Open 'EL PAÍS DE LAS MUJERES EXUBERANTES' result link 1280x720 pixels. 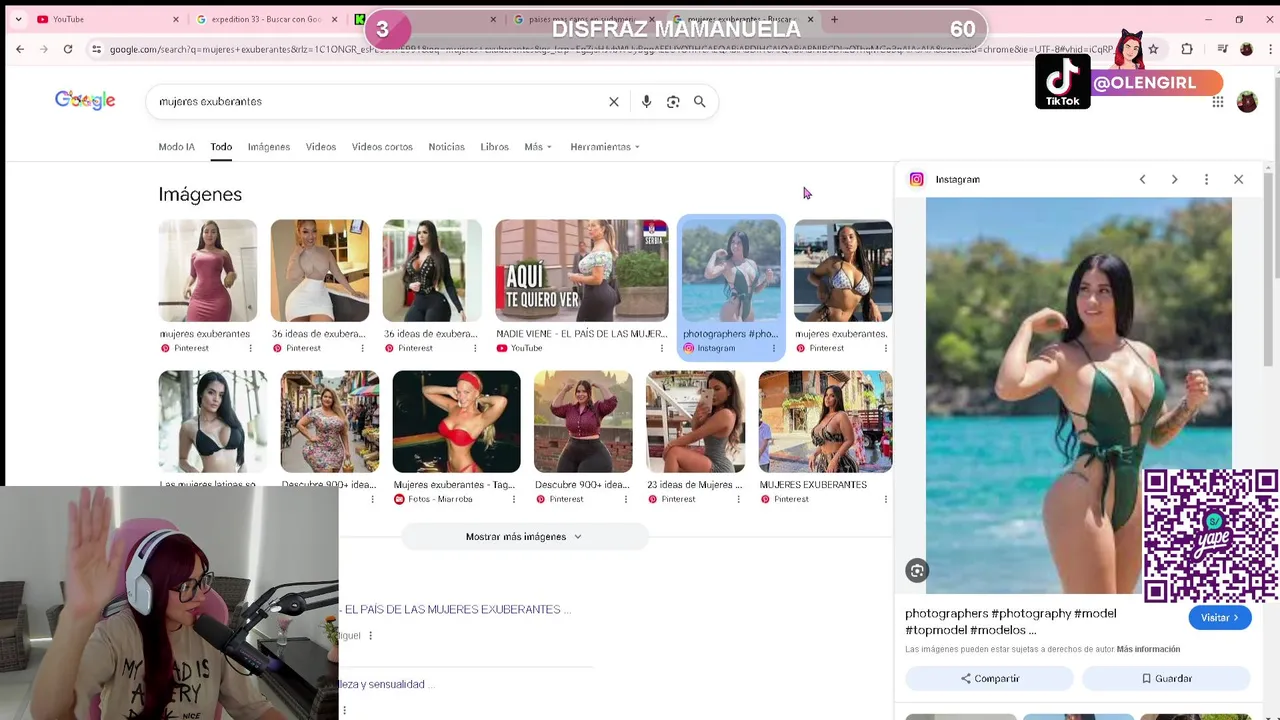(456, 609)
